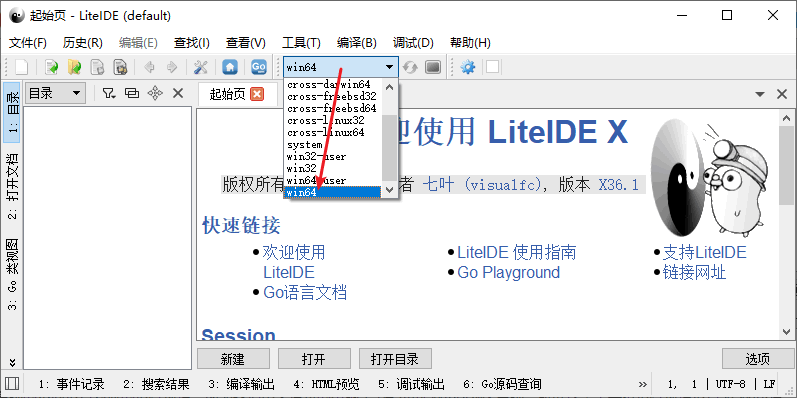
Task: Select cross-linux32 in the environment list
Action: tap(332, 120)
